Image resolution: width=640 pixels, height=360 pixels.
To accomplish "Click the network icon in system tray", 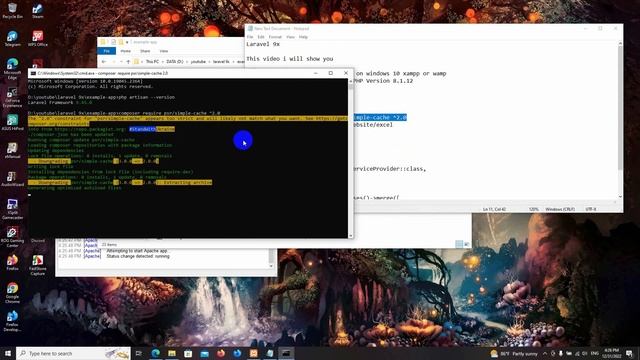I will point(577,353).
